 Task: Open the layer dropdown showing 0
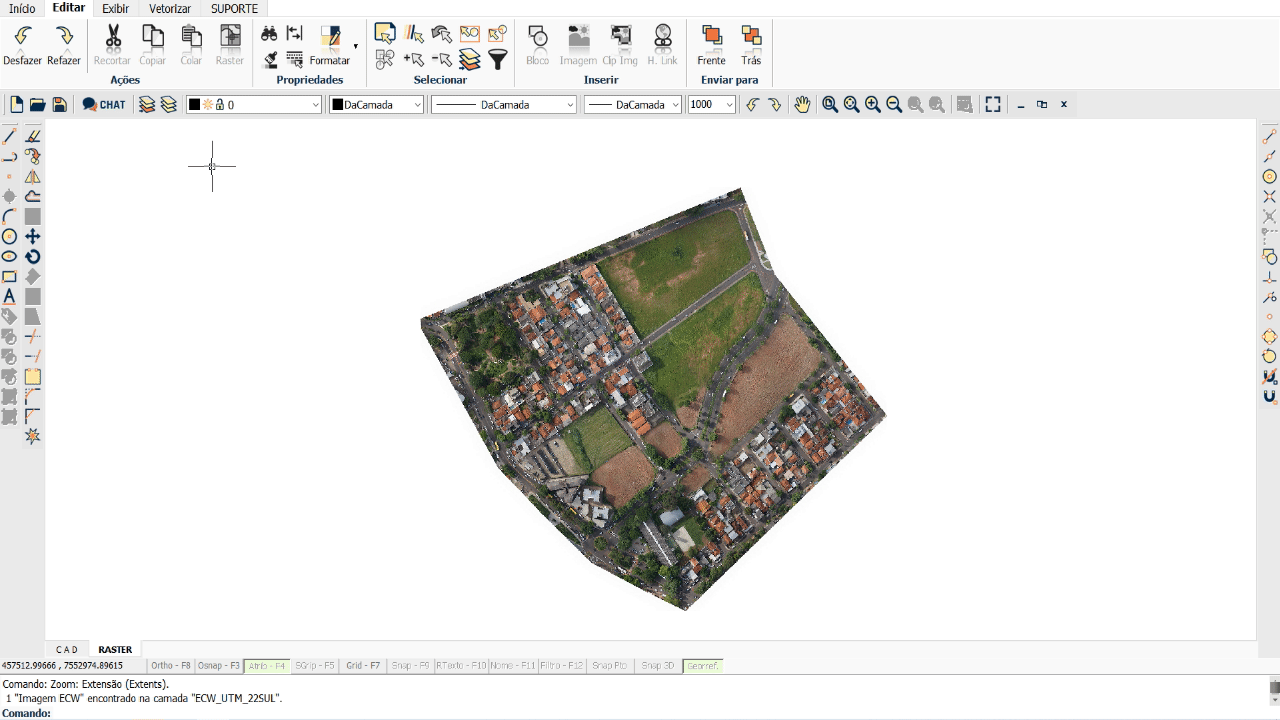pos(254,105)
